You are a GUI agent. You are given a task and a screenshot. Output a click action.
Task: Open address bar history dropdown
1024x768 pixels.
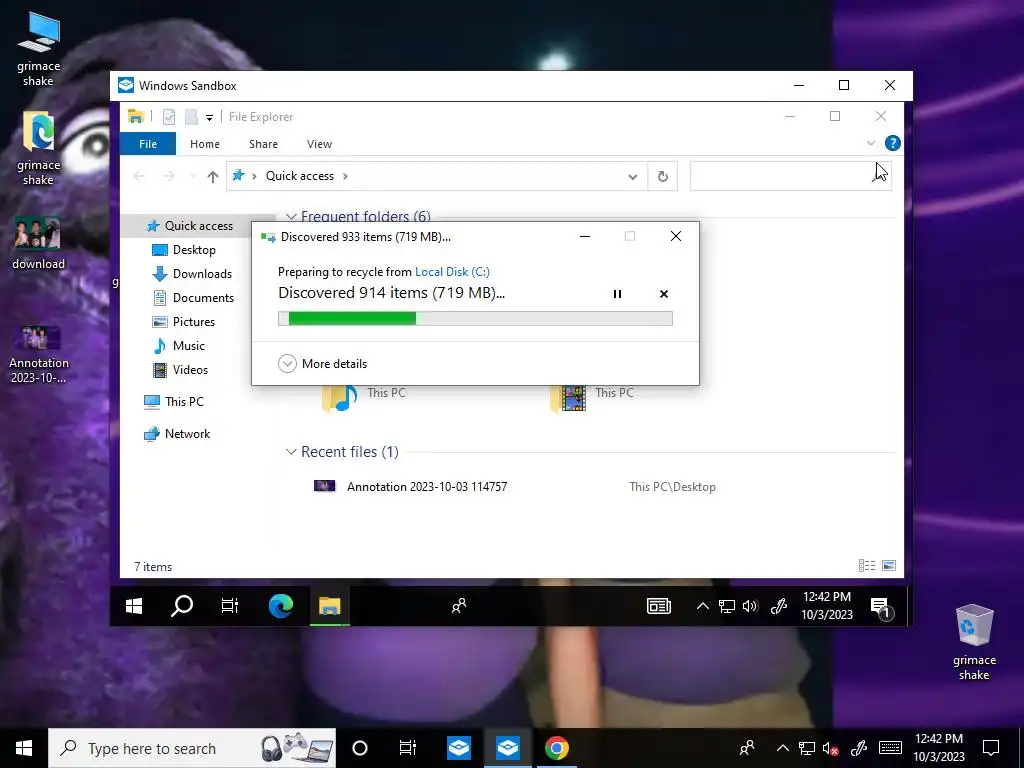pyautogui.click(x=632, y=176)
